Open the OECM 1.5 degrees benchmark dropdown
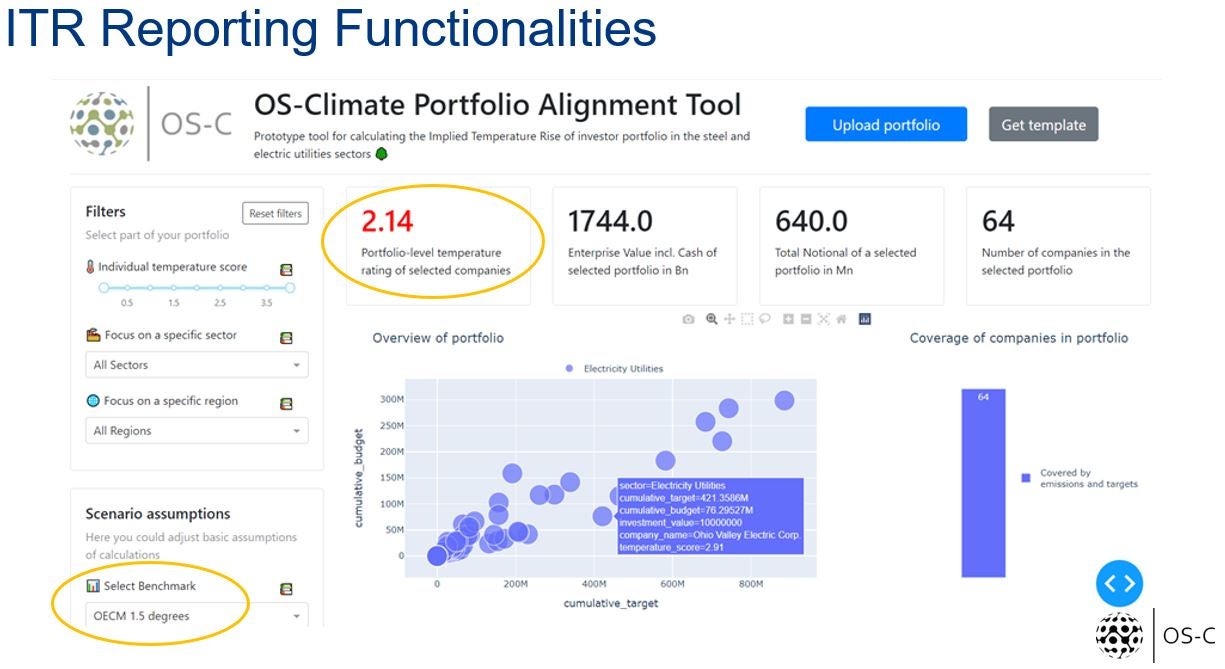This screenshot has width=1225, height=669. pyautogui.click(x=197, y=616)
